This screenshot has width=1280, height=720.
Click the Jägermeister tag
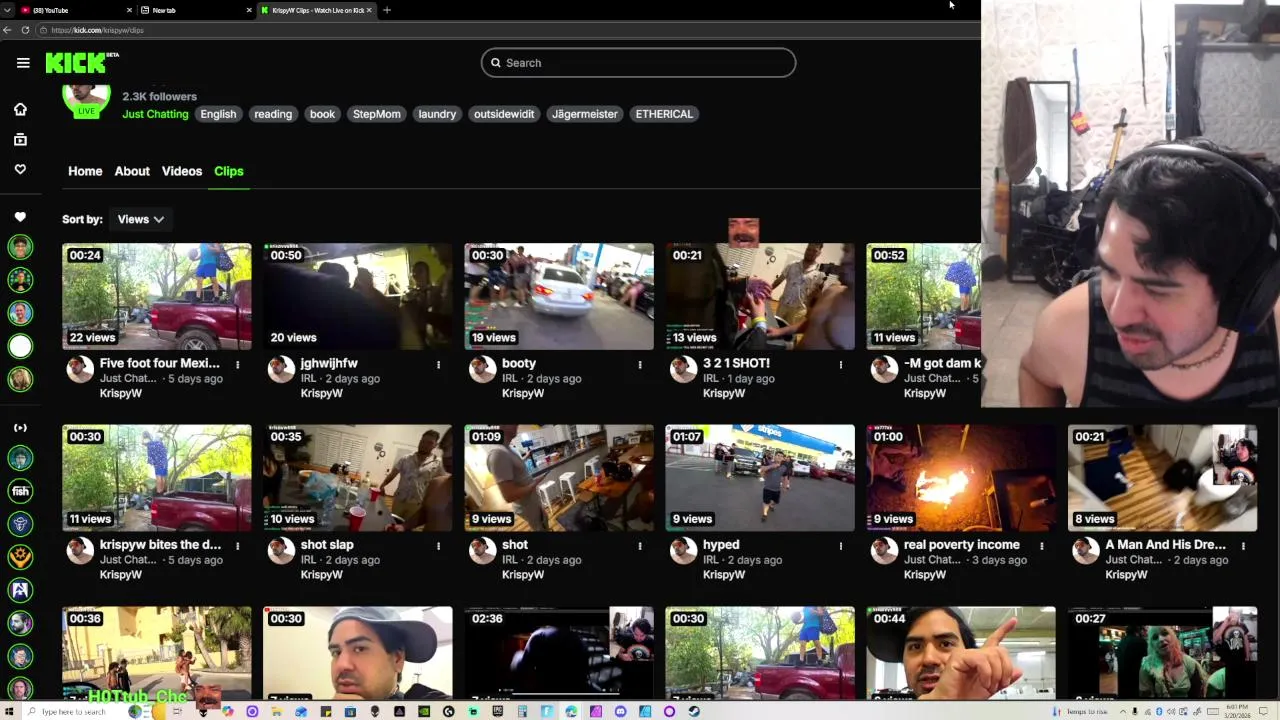pos(585,114)
